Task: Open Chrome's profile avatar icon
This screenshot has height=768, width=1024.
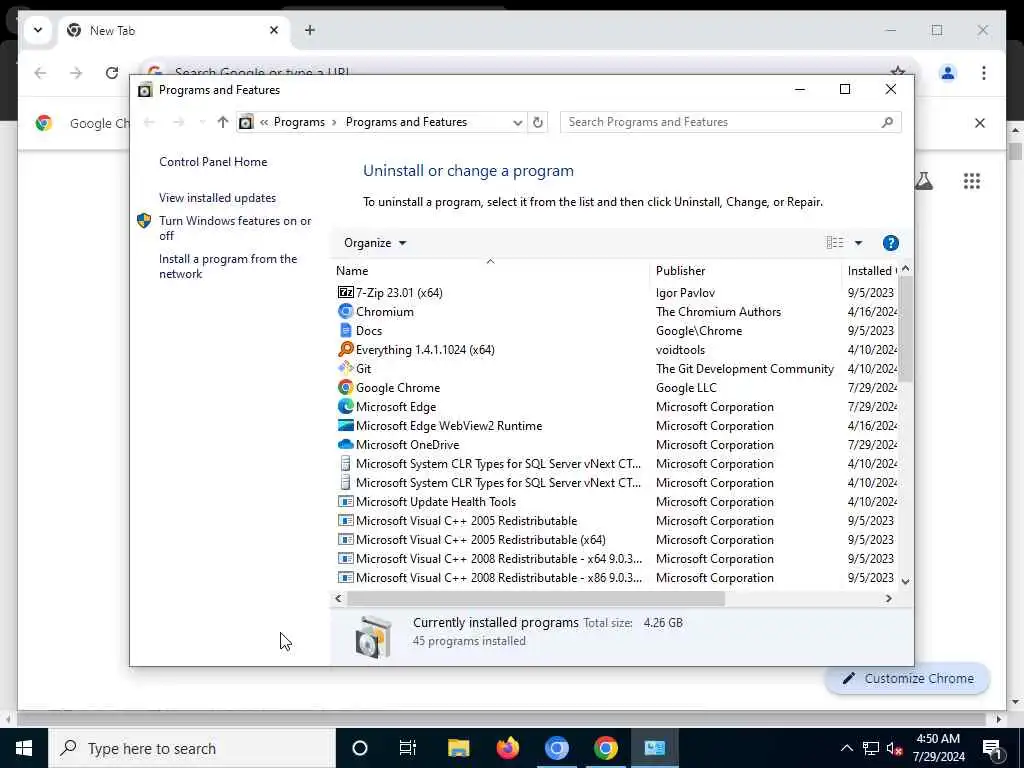Action: click(948, 72)
